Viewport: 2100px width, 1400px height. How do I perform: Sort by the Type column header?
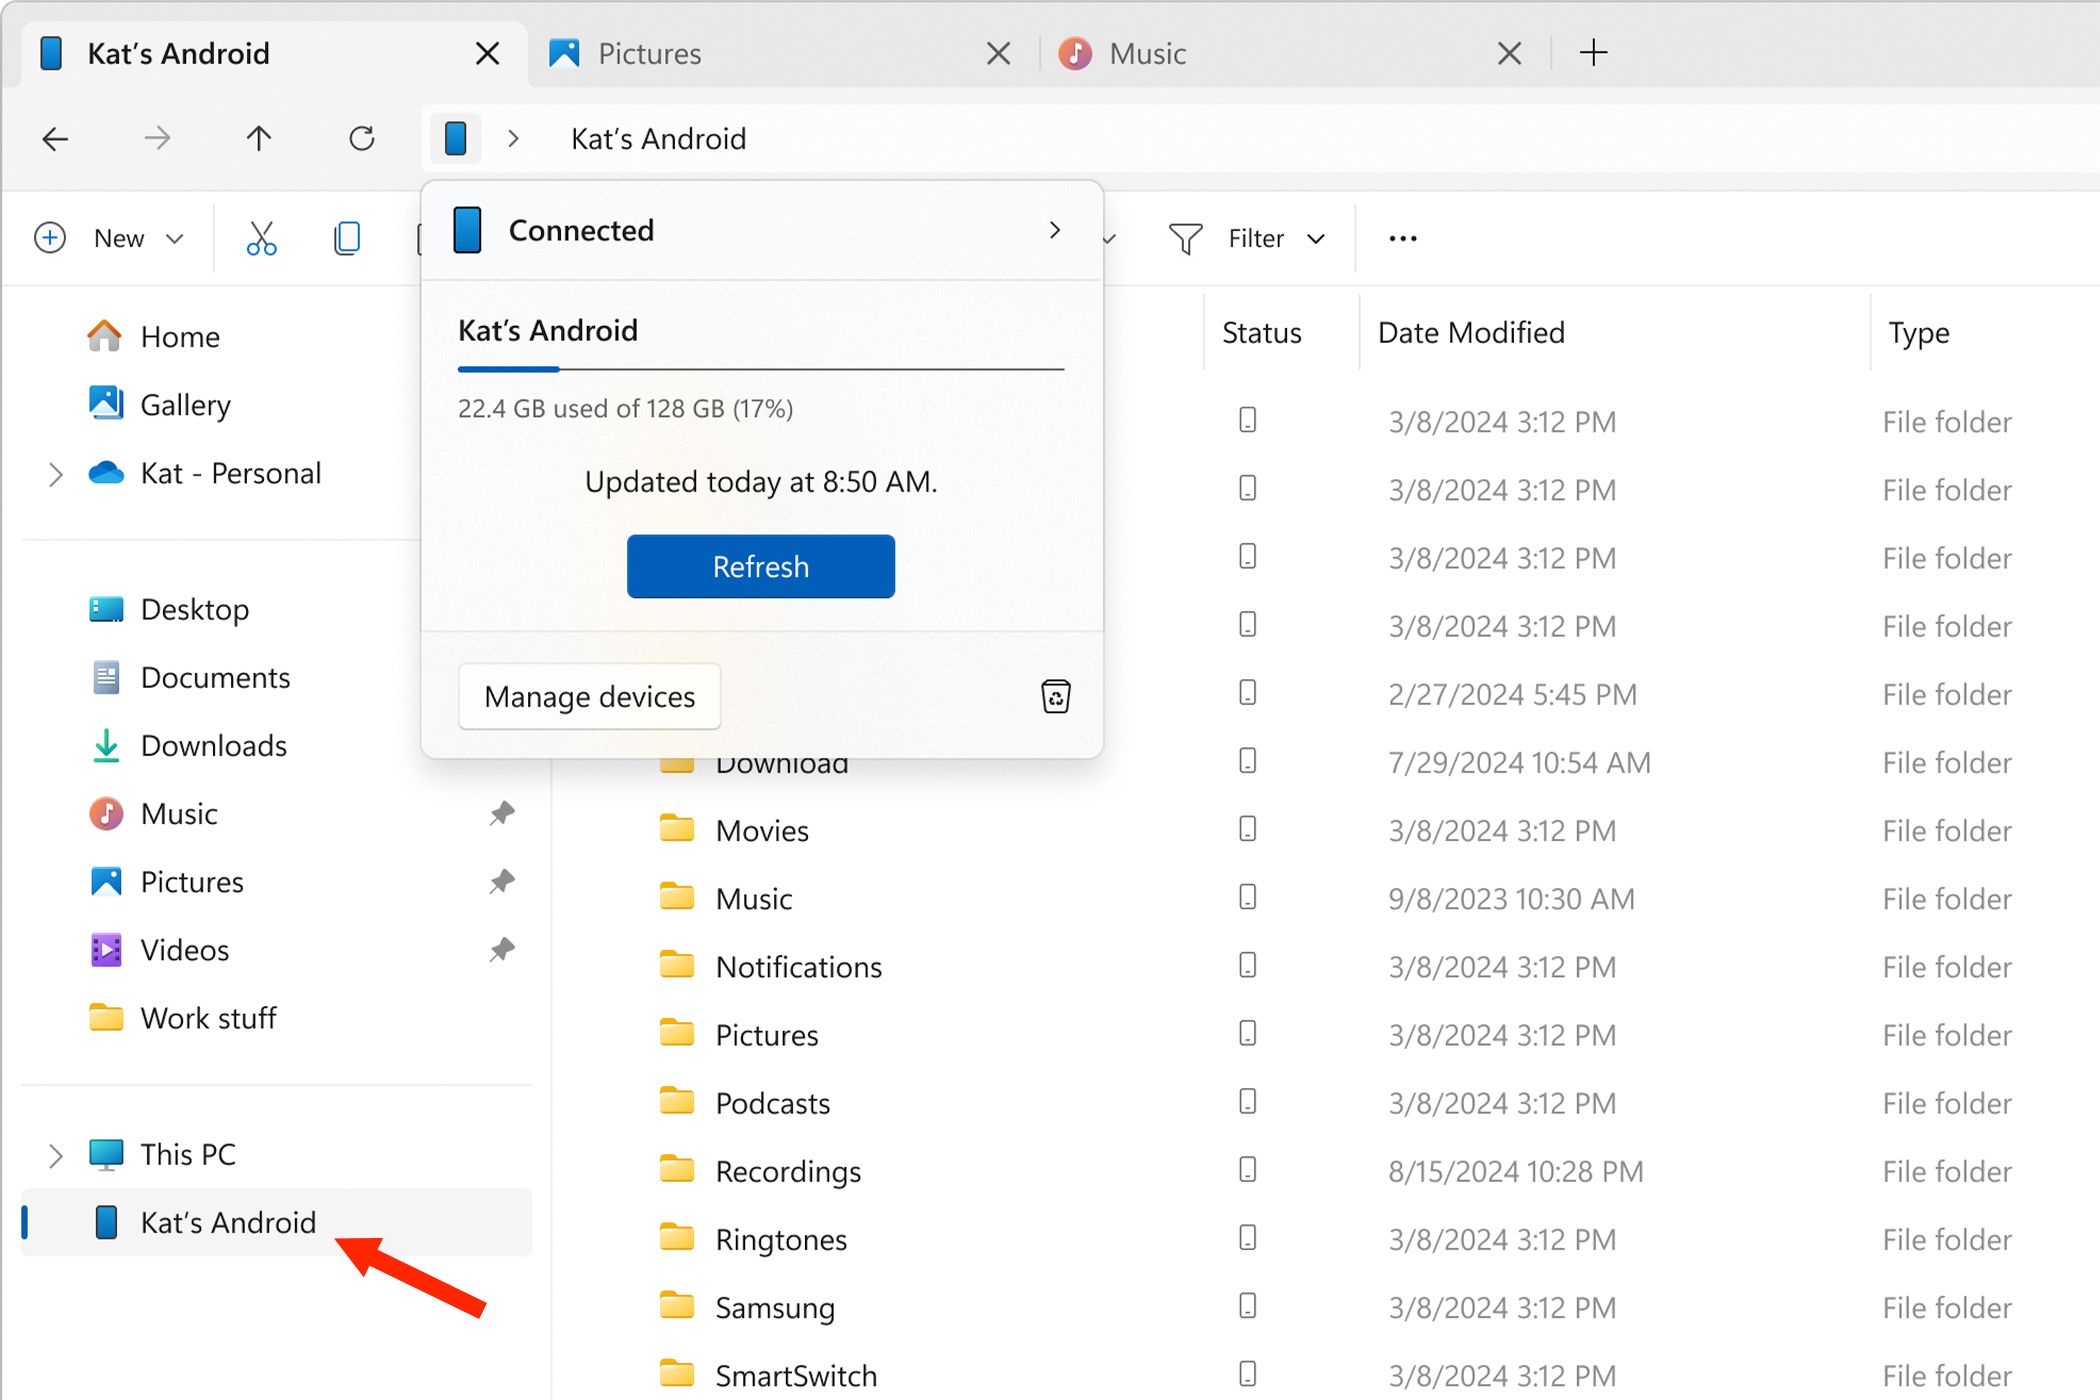(1919, 332)
